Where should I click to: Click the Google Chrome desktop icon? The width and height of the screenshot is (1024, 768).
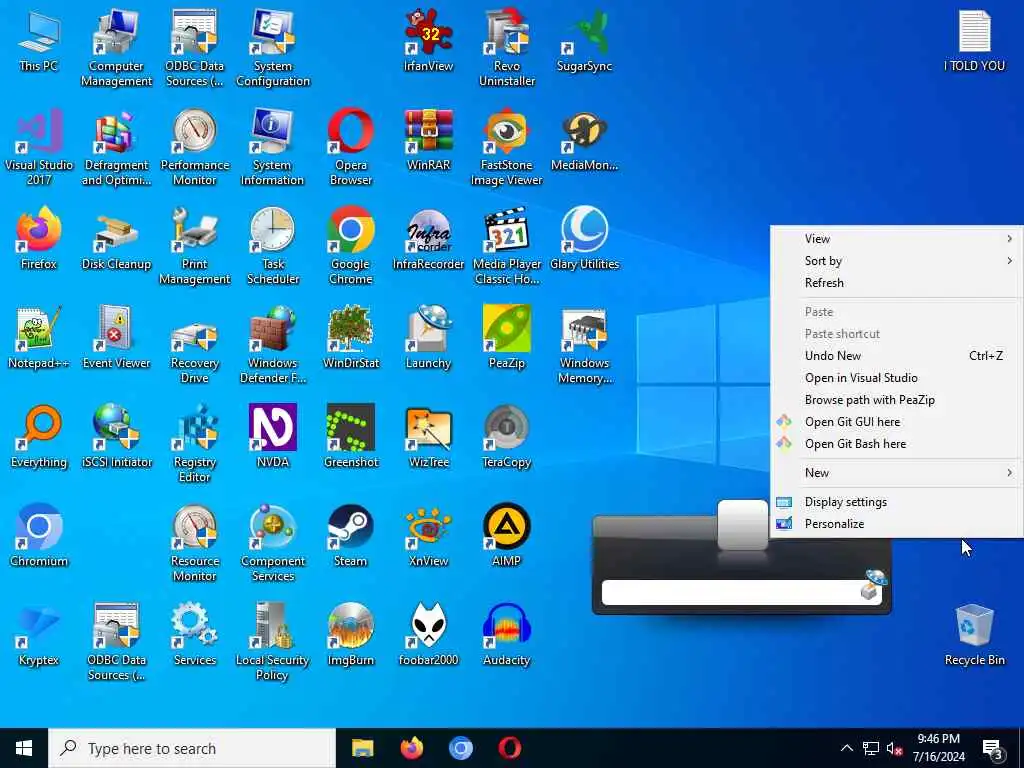(351, 246)
